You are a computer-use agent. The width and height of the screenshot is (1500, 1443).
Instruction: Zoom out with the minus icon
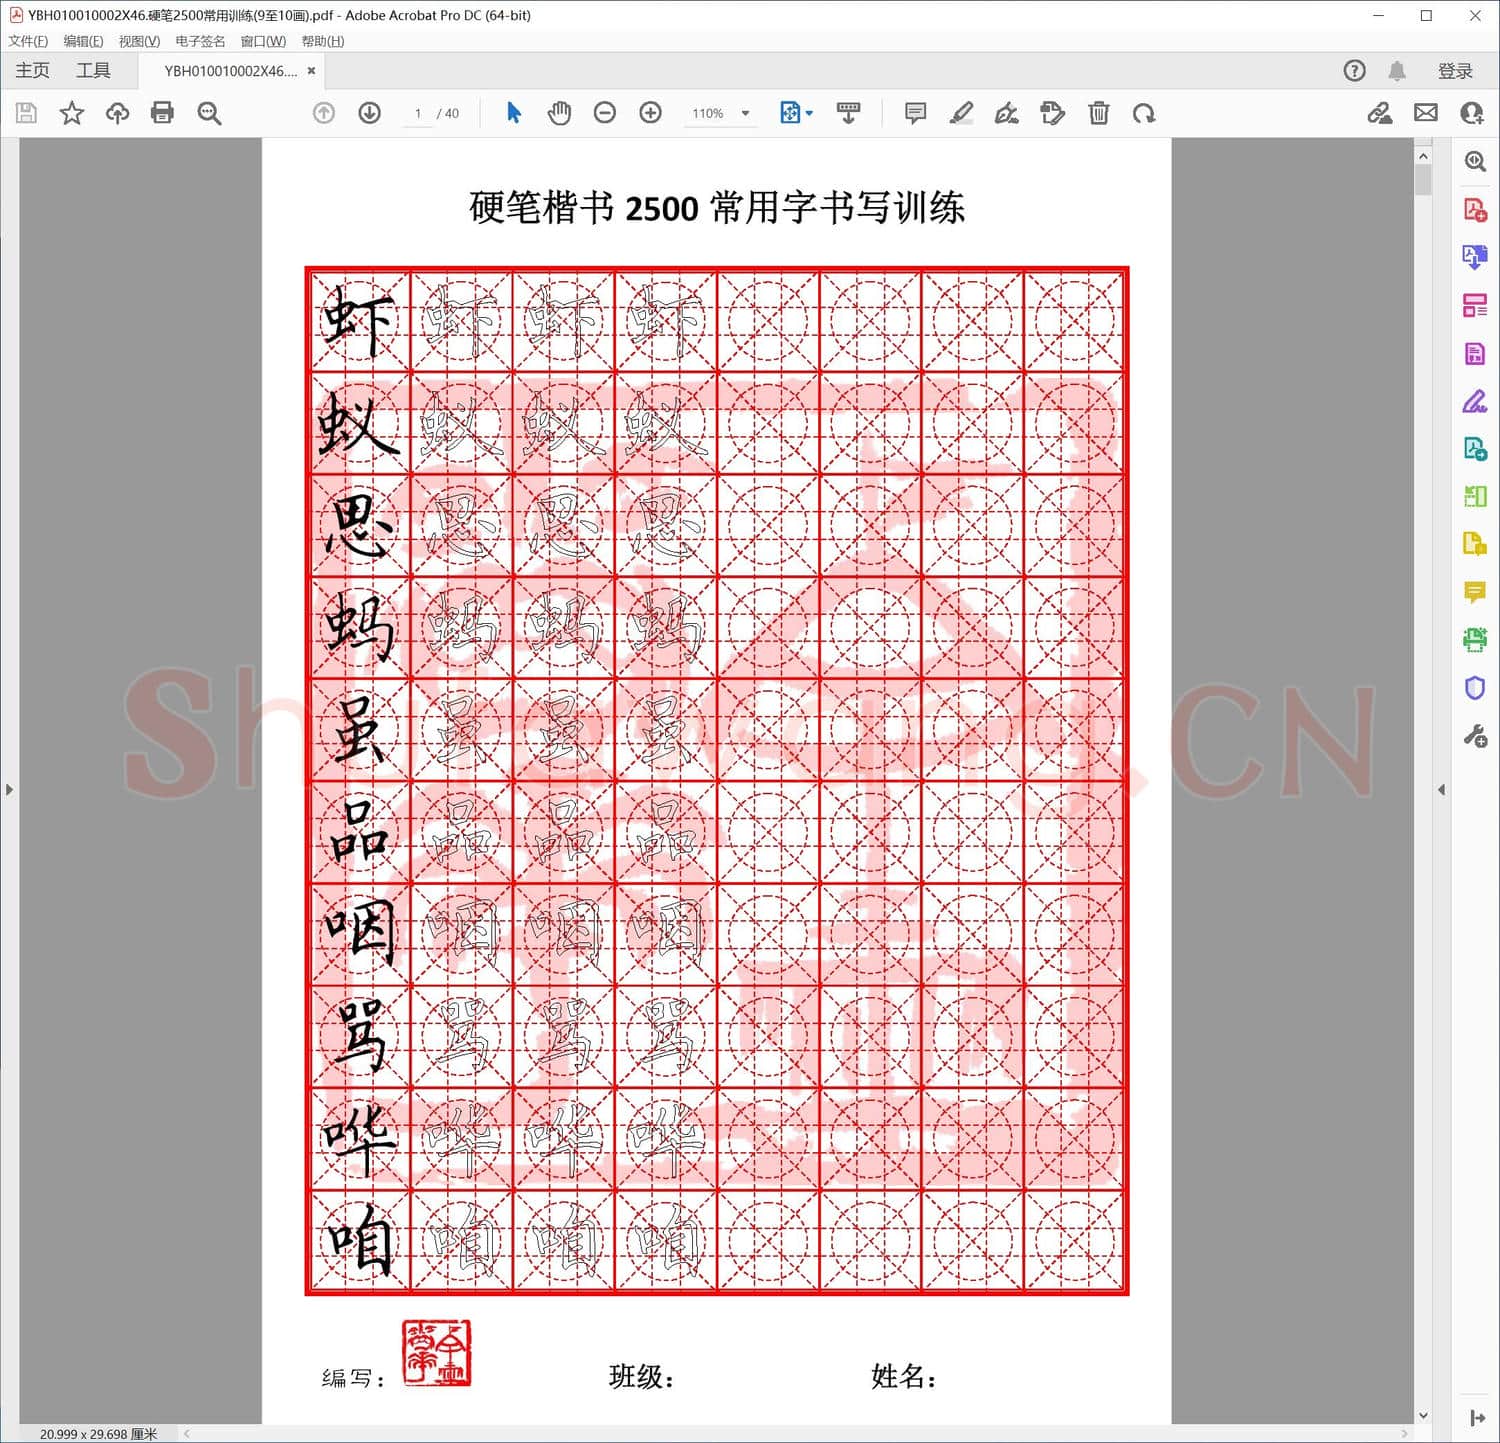pos(605,113)
